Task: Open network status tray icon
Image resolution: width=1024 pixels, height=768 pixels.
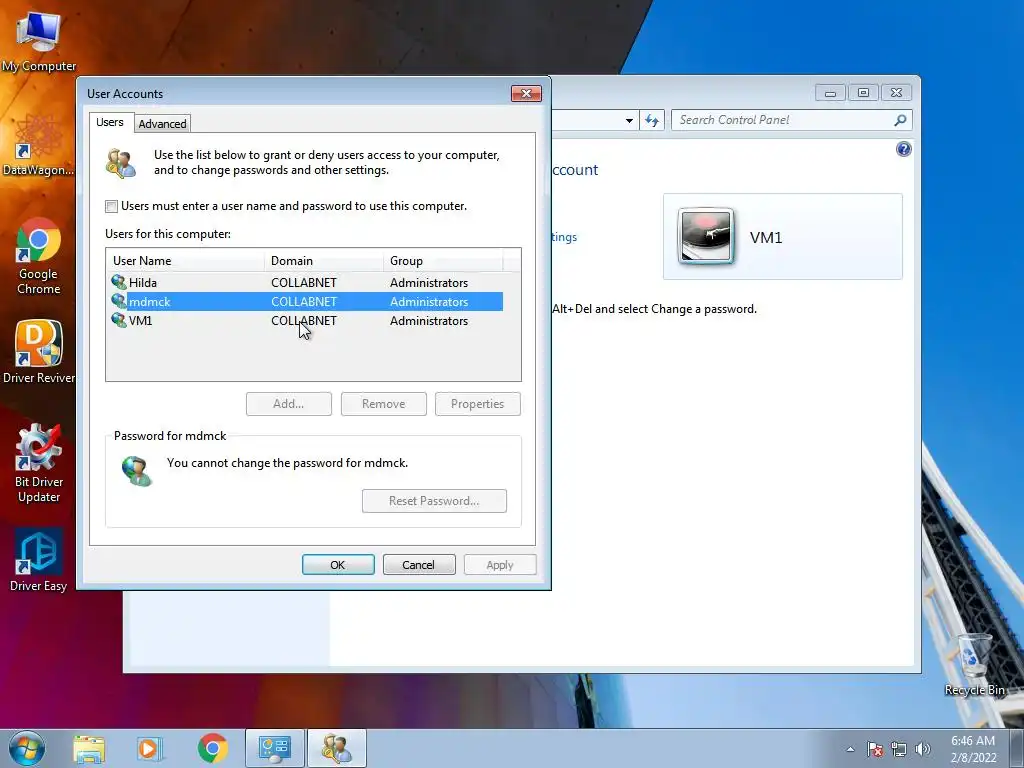Action: (899, 749)
